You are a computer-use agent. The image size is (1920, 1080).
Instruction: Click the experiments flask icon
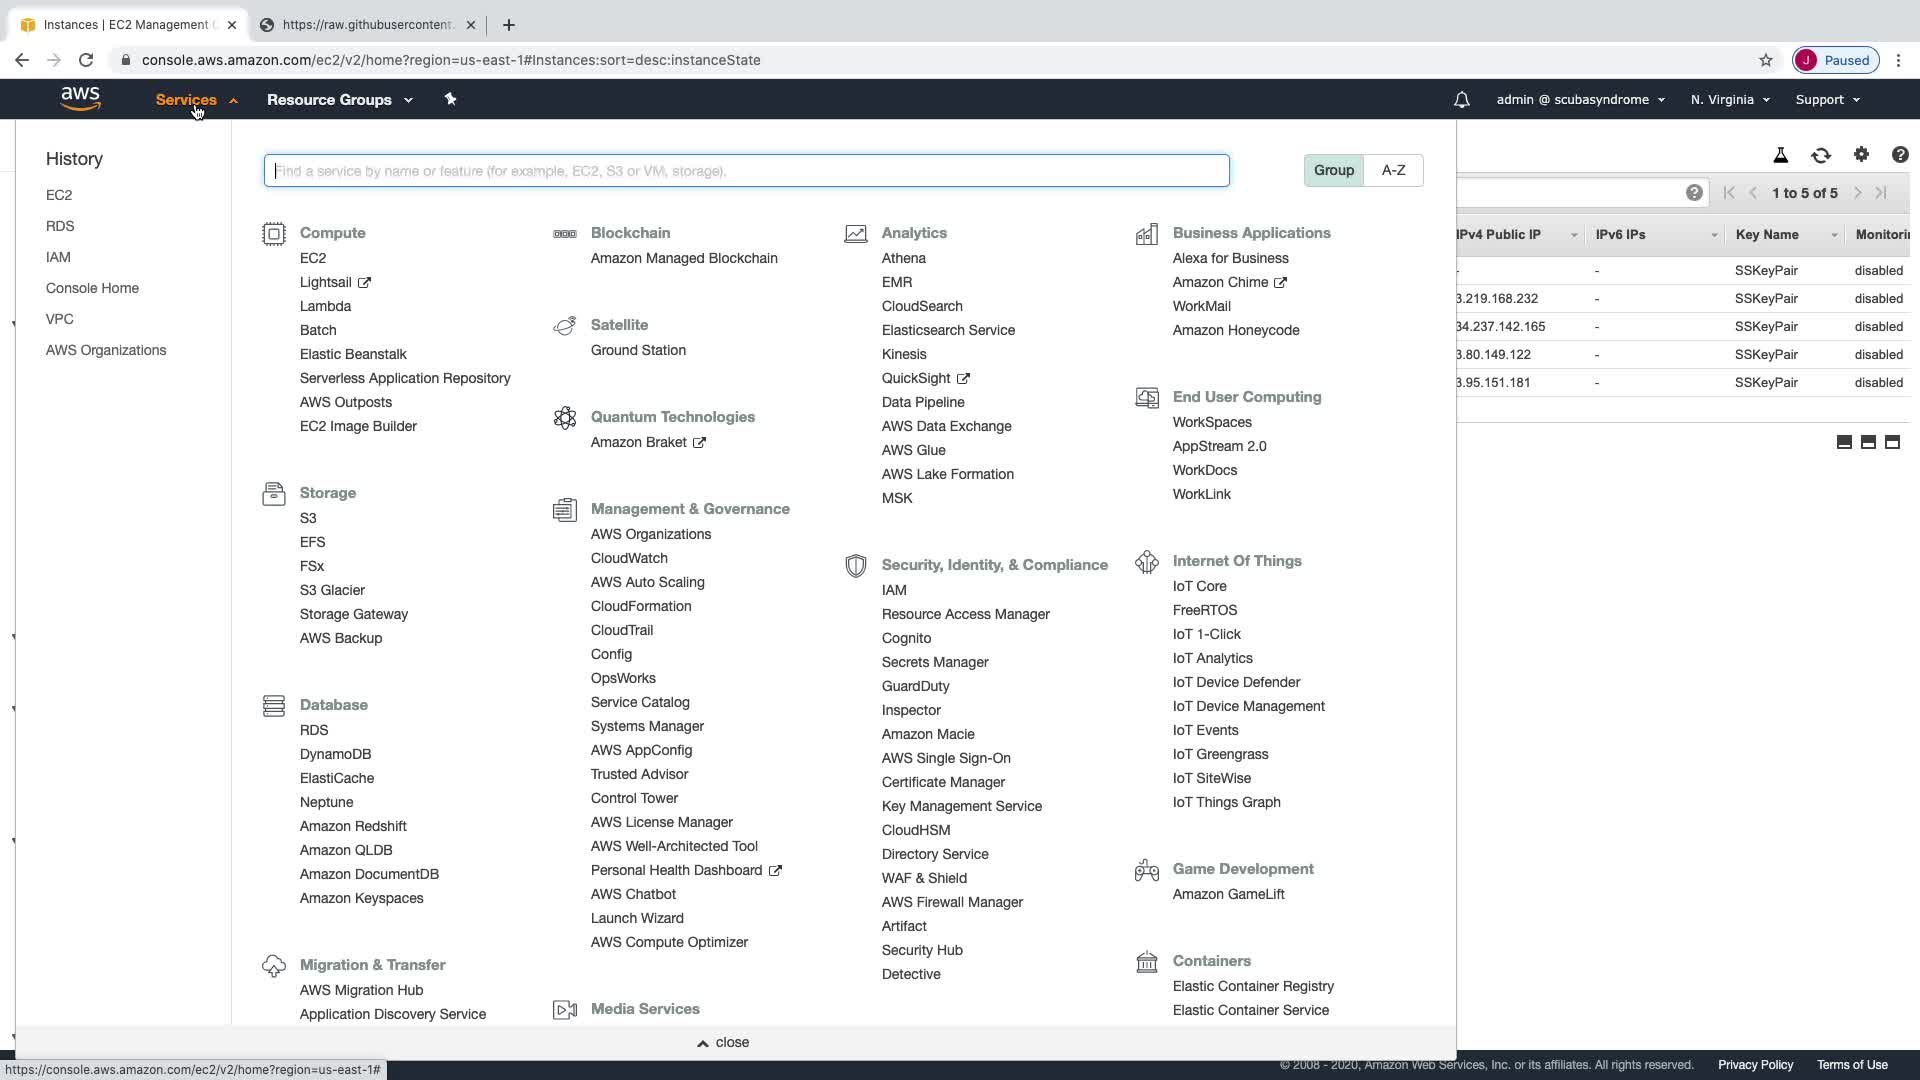pos(1780,155)
